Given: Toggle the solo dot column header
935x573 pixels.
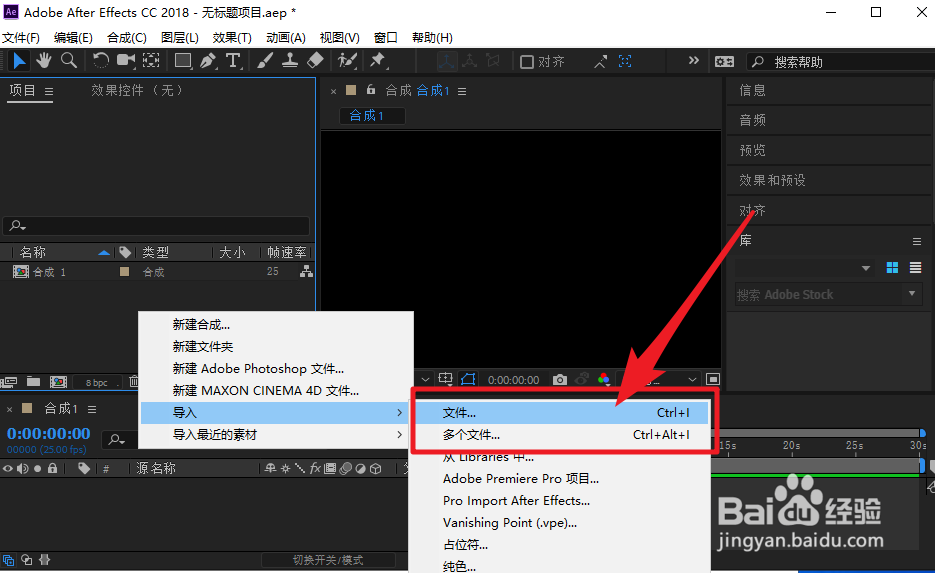Looking at the screenshot, I should coord(38,469).
